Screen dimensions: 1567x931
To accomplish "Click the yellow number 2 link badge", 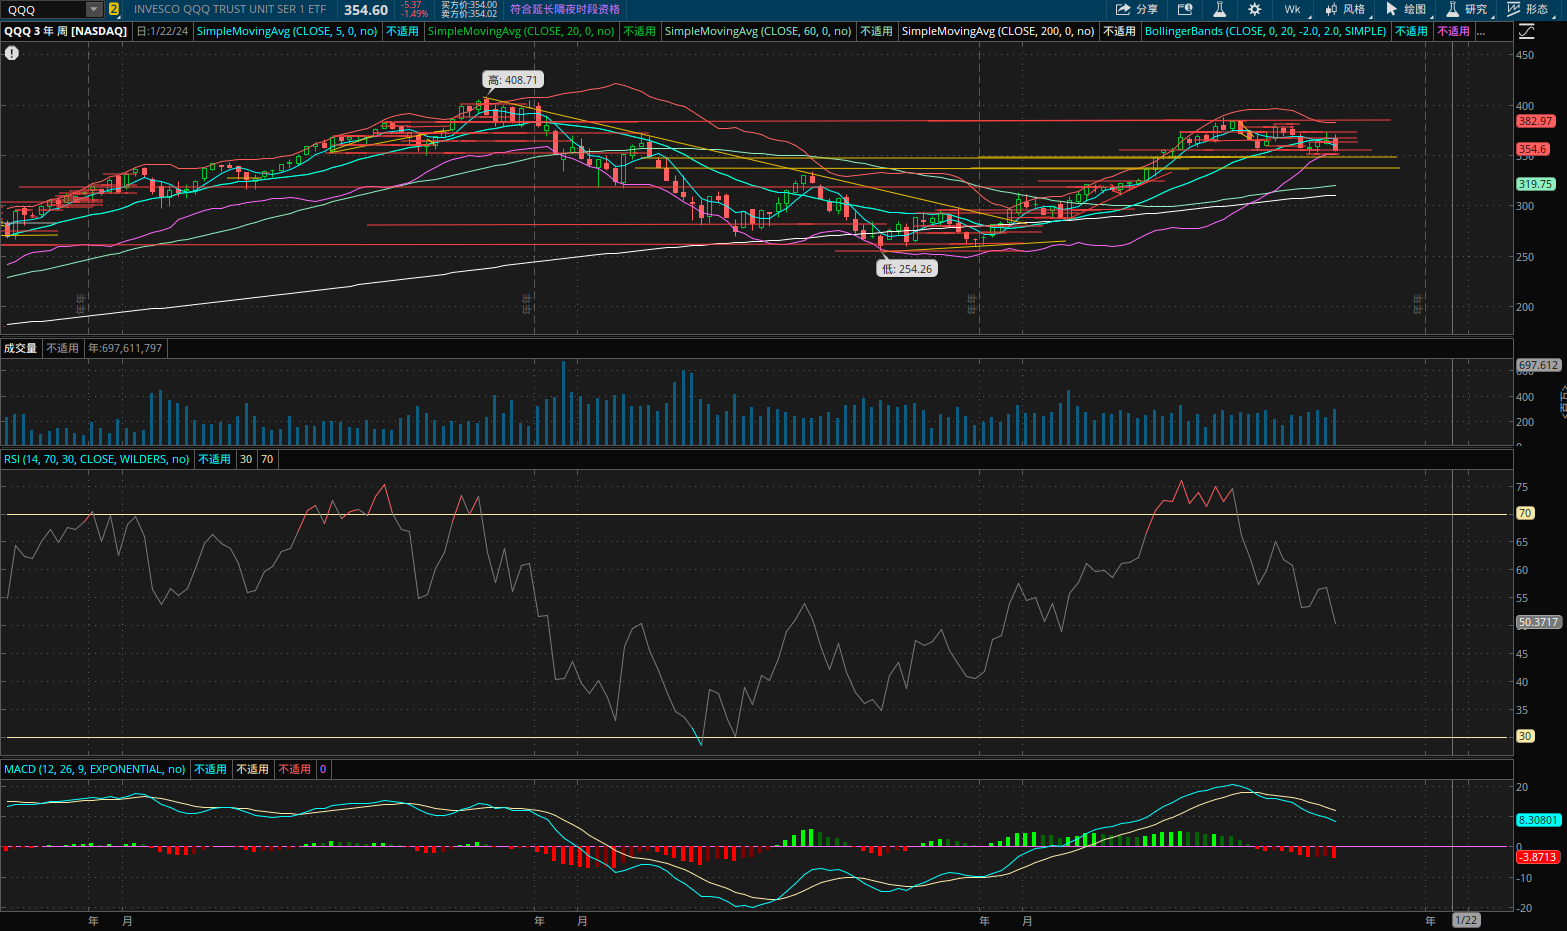I will pyautogui.click(x=114, y=9).
